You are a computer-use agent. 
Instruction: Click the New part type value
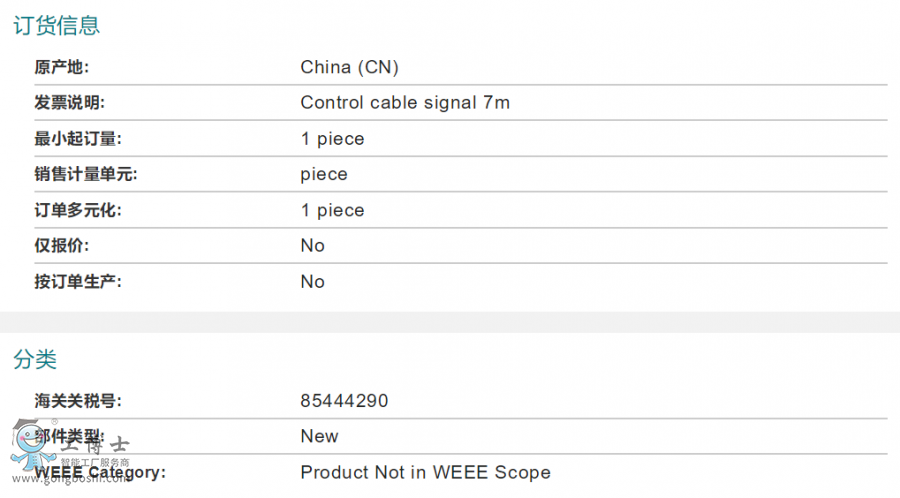click(x=319, y=436)
